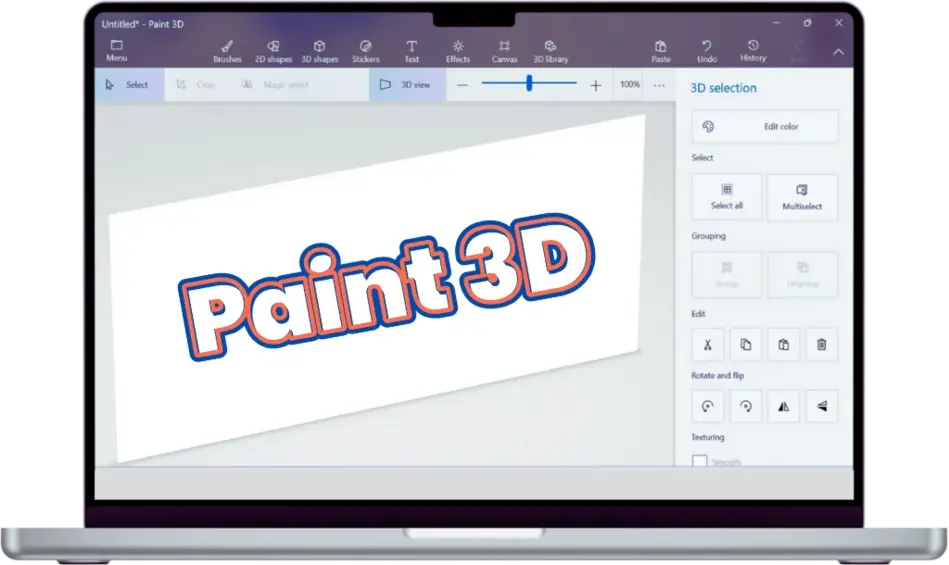Image resolution: width=949 pixels, height=565 pixels.
Task: Open the three-dot more options menu
Action: 659,85
